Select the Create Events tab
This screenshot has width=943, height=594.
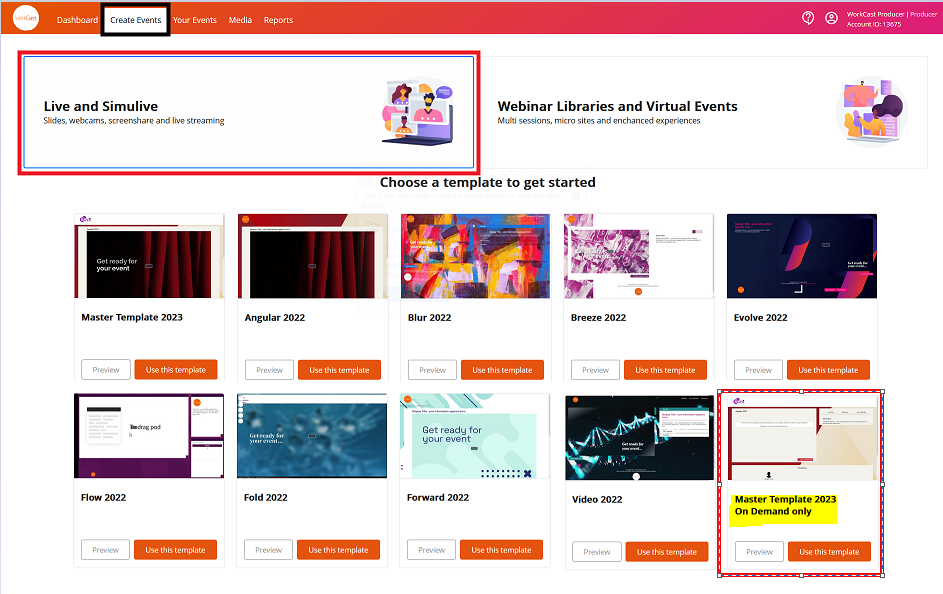135,20
